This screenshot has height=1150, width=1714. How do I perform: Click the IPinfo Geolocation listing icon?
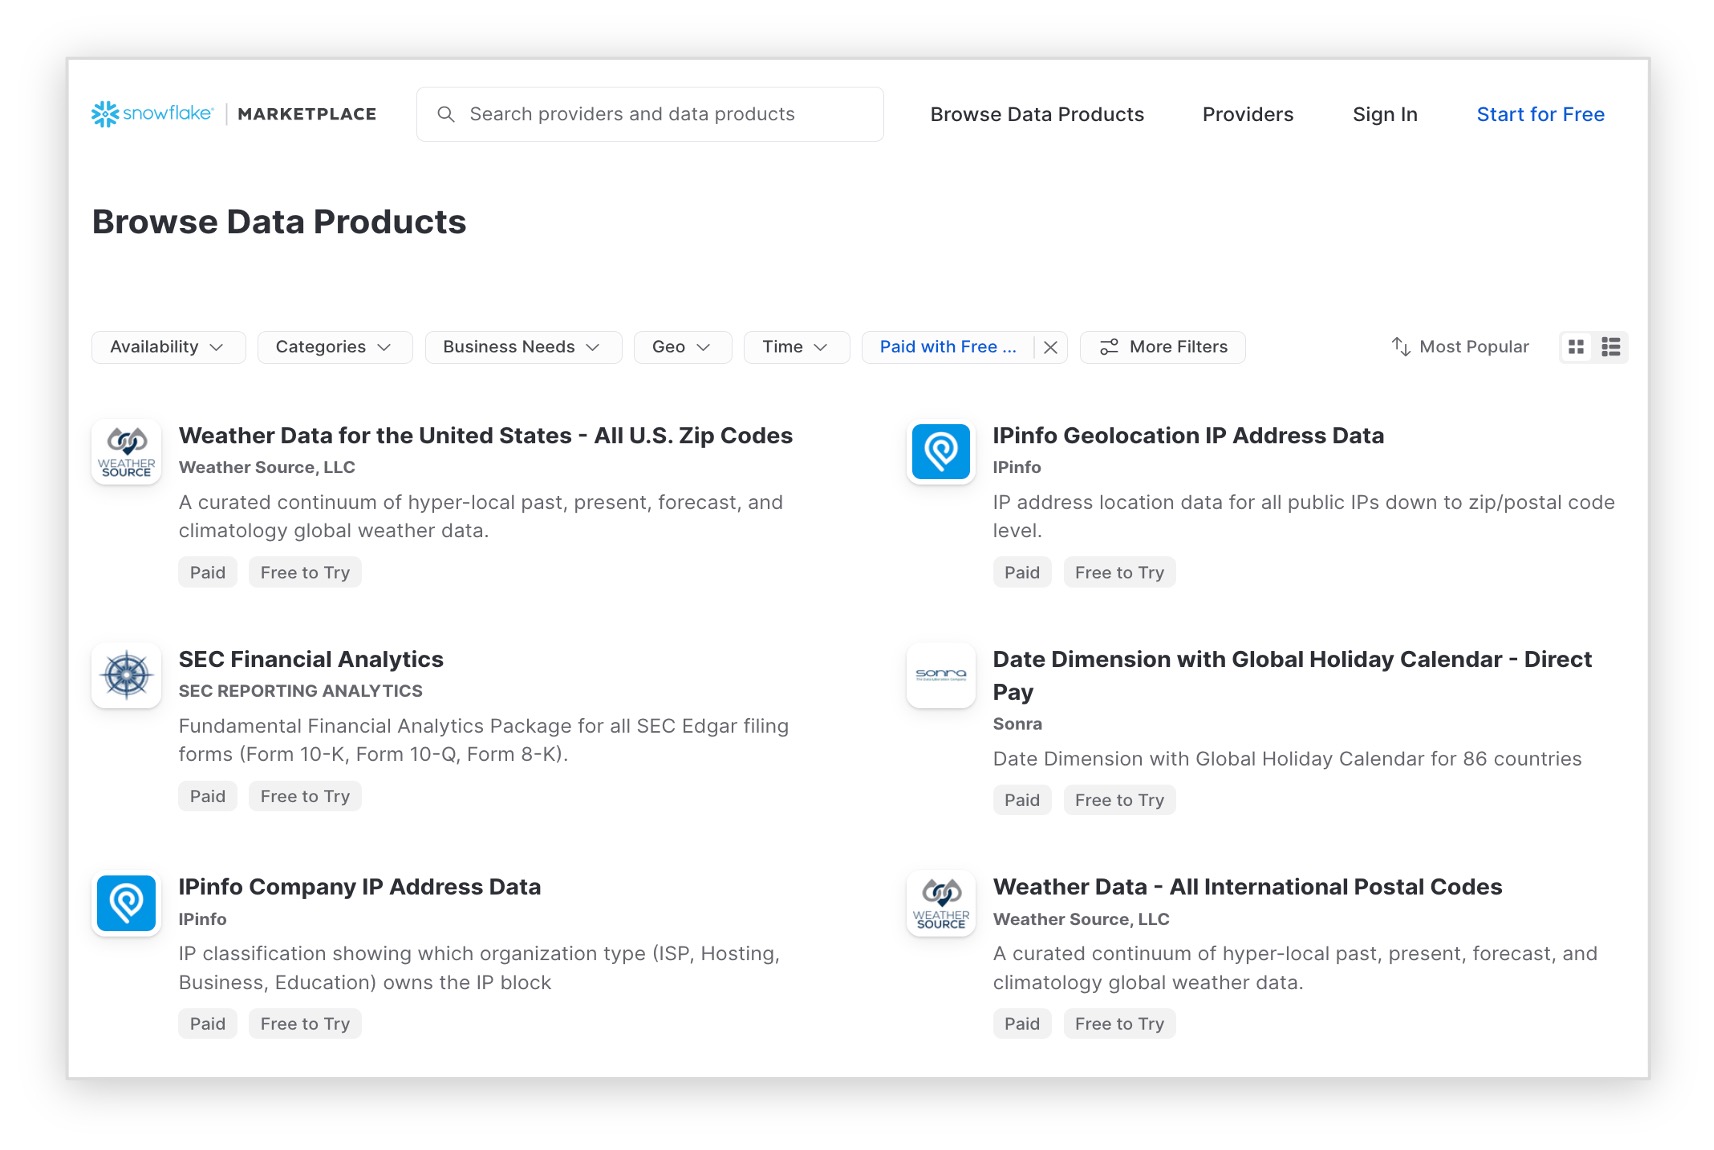coord(940,452)
